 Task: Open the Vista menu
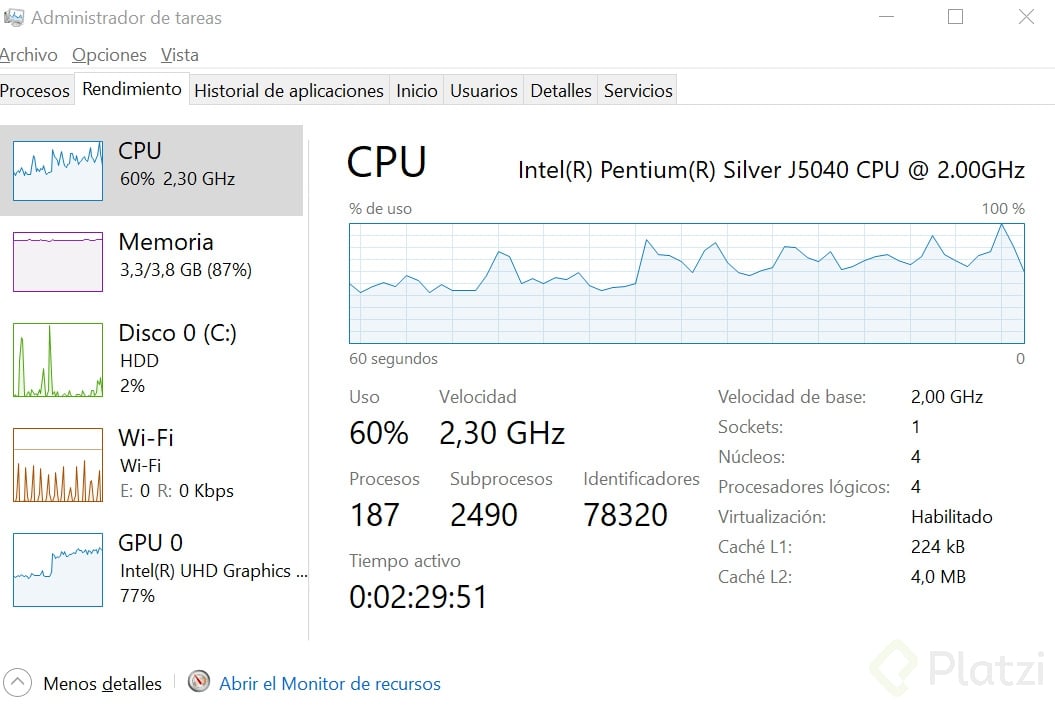(180, 55)
